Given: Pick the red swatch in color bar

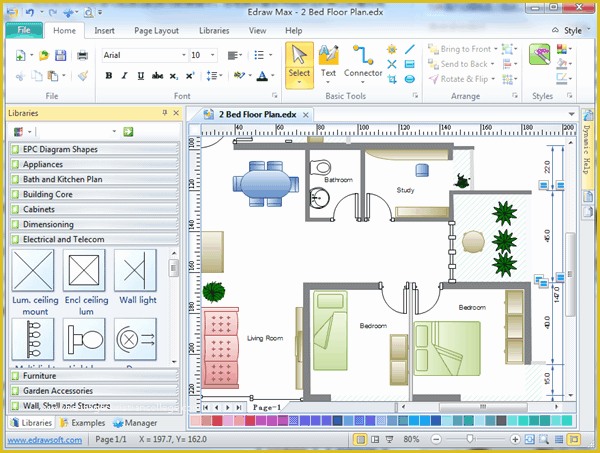Looking at the screenshot, I should [x=217, y=421].
